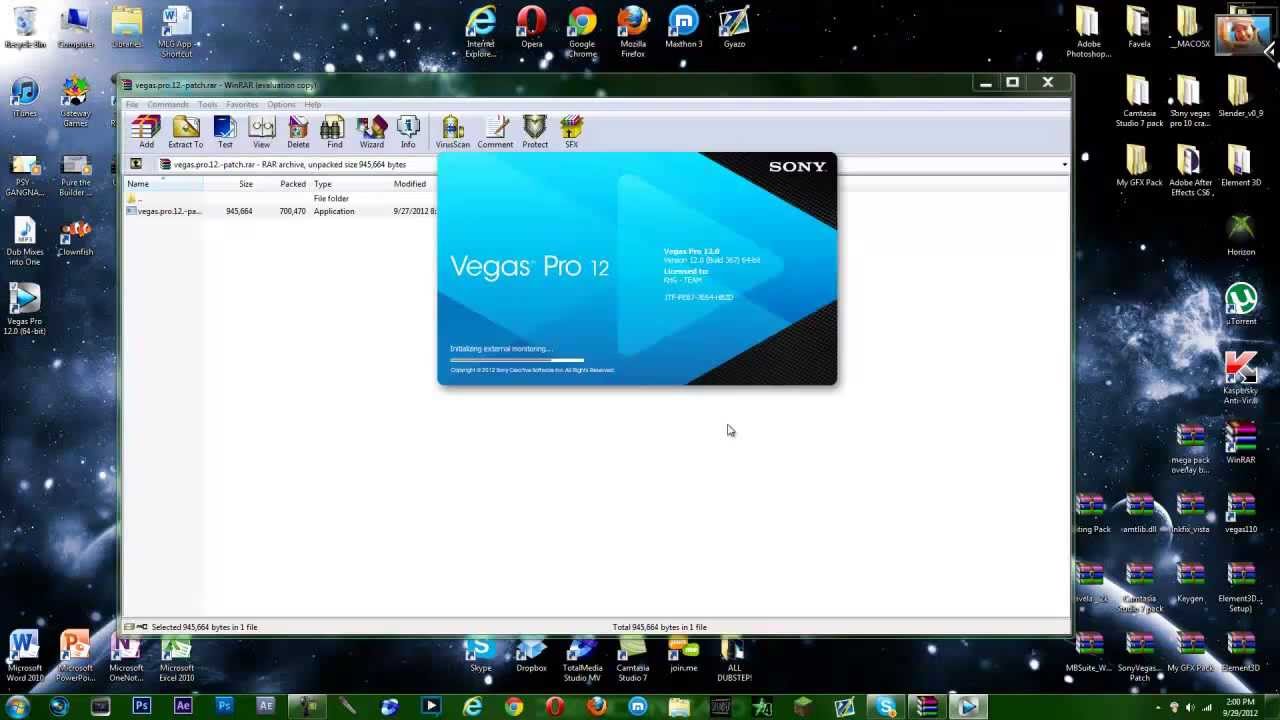This screenshot has height=720, width=1280.
Task: Sort by the Modified column header
Action: 413,184
